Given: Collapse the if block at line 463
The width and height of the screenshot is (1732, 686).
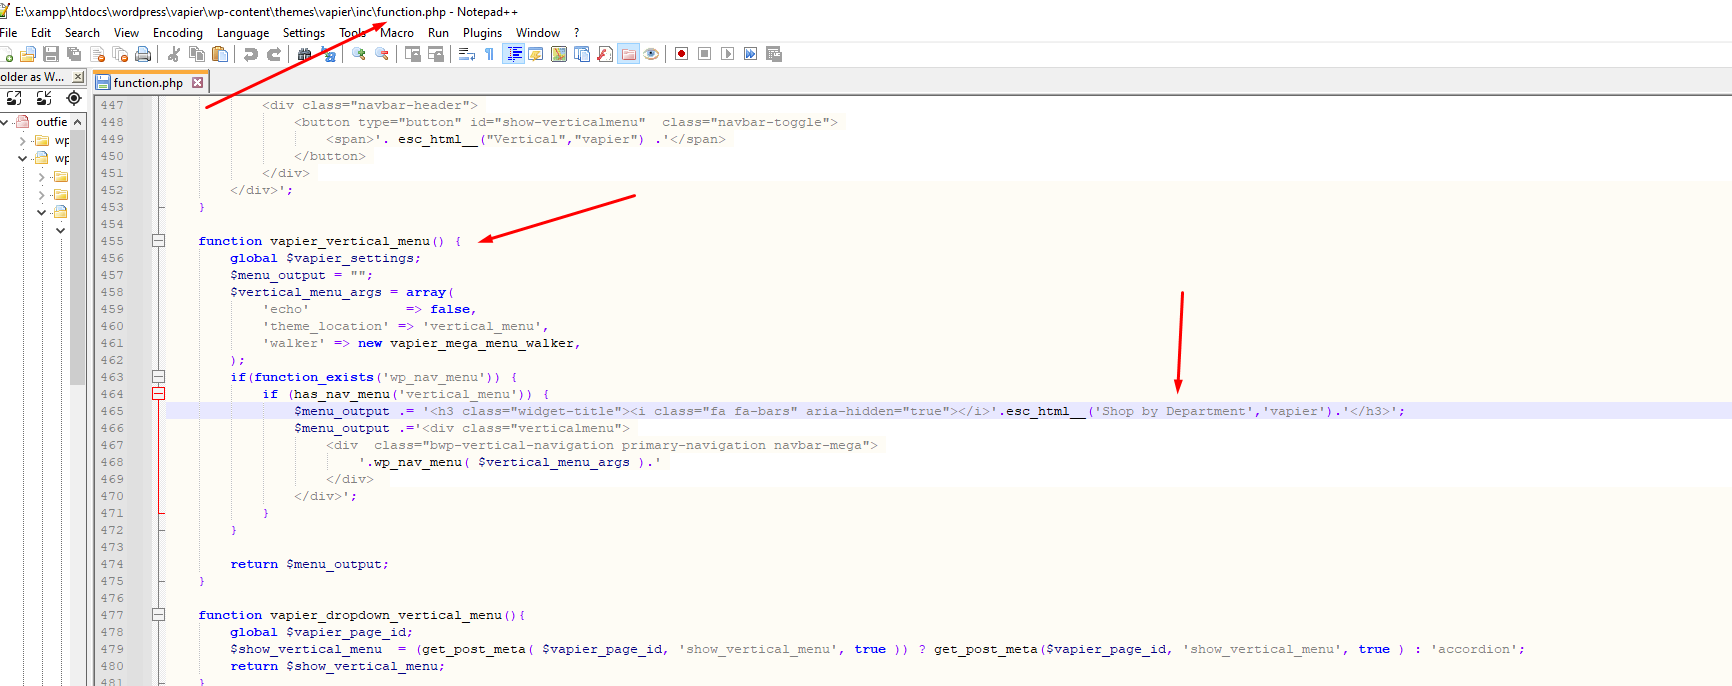Looking at the screenshot, I should [x=158, y=377].
